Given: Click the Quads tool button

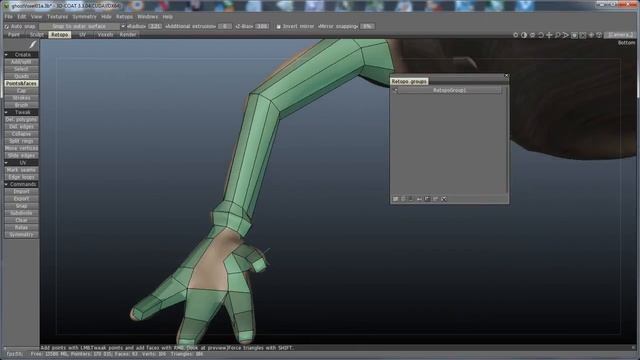Looking at the screenshot, I should coord(21,76).
